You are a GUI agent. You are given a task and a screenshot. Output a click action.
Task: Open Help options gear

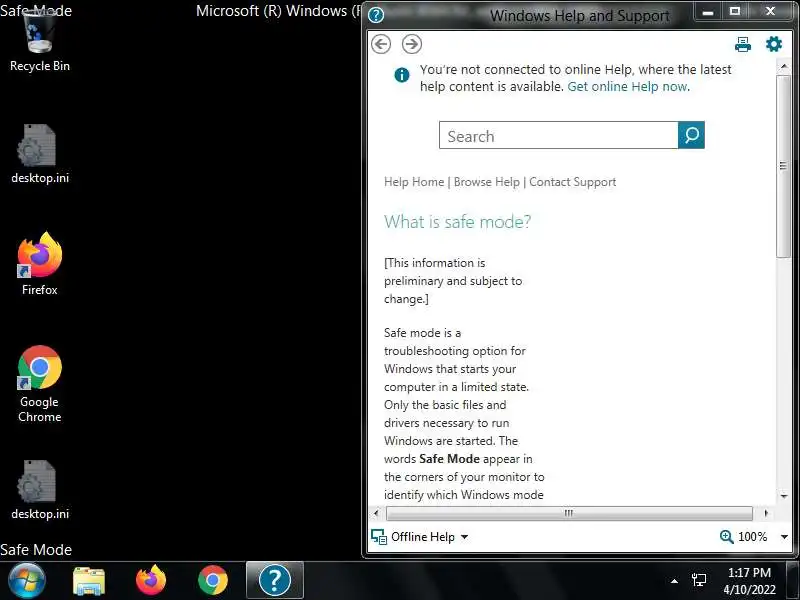(x=773, y=44)
